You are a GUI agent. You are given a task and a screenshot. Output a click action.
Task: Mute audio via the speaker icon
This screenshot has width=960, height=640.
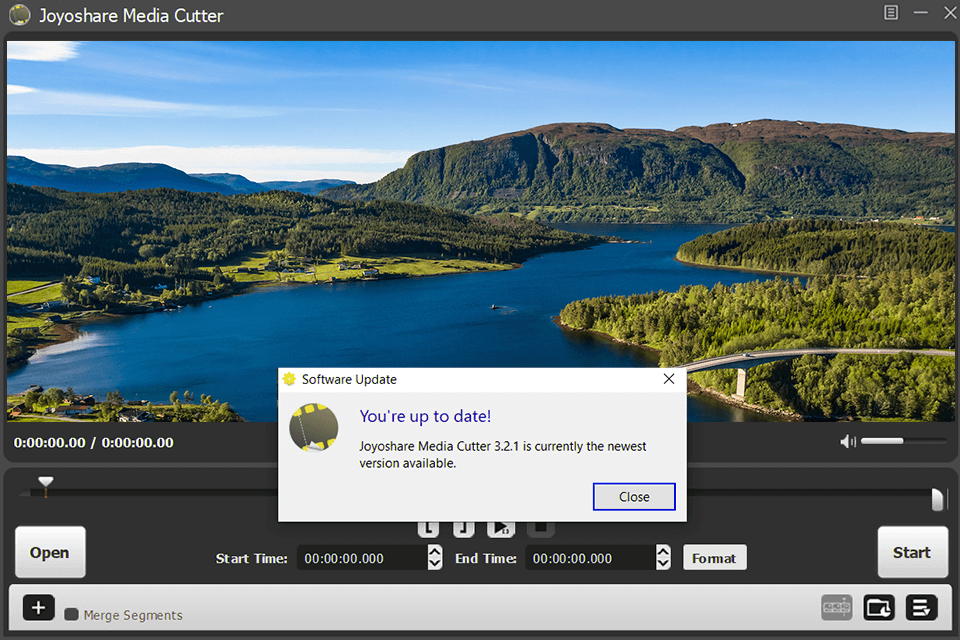point(847,441)
